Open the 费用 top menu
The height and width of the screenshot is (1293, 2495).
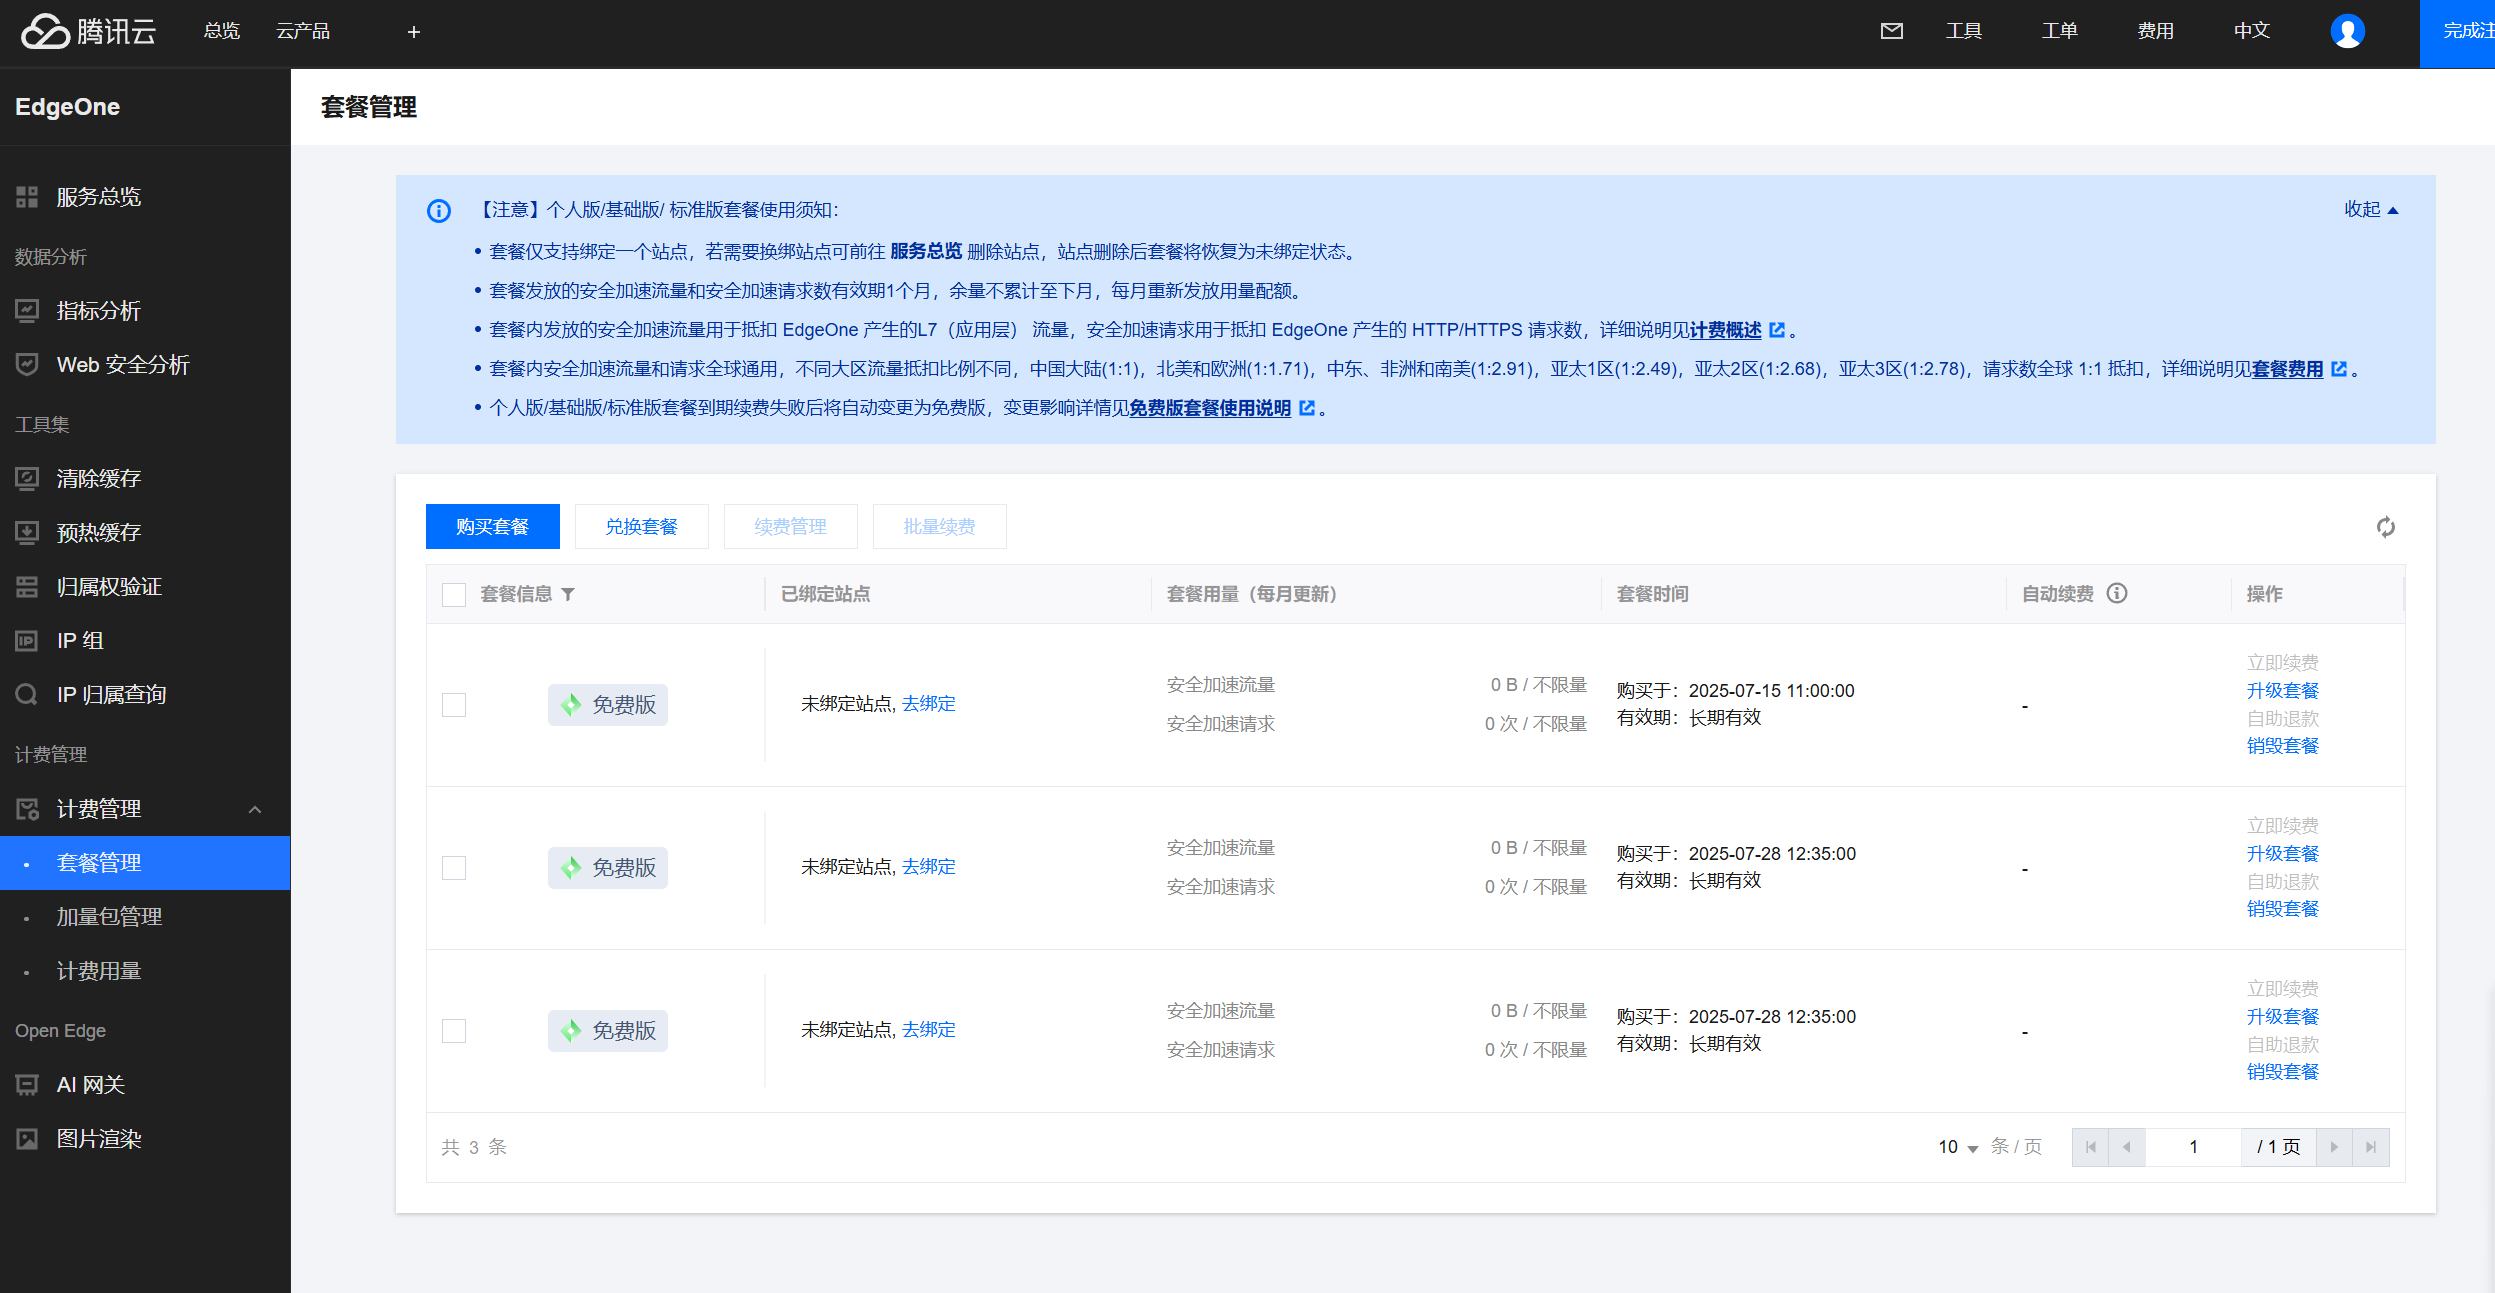point(2155,31)
